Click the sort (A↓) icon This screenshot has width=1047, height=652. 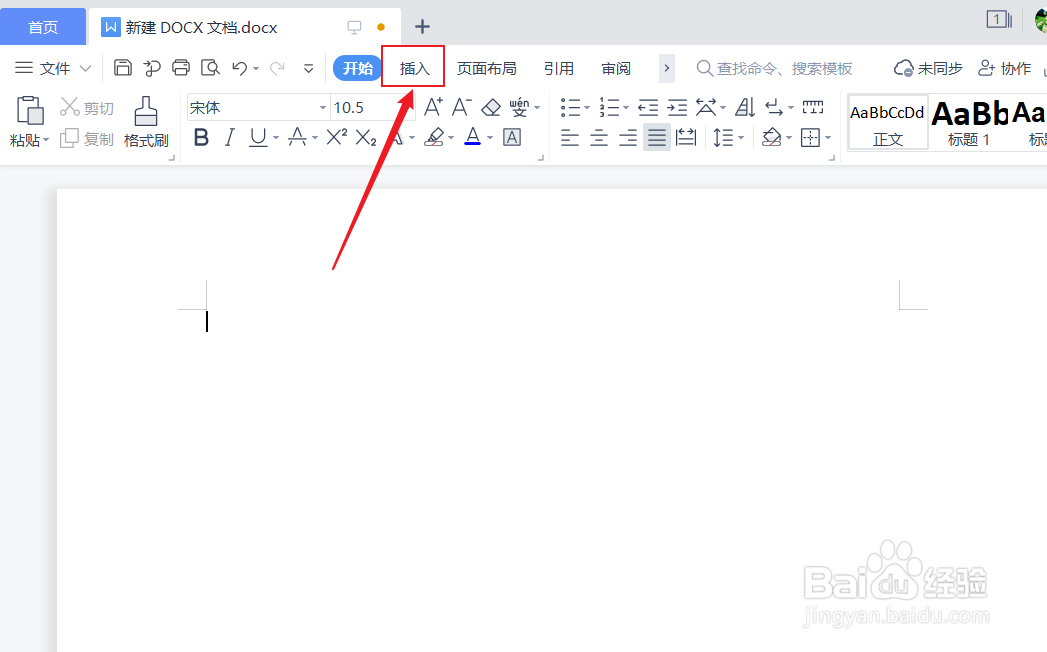pyautogui.click(x=745, y=107)
